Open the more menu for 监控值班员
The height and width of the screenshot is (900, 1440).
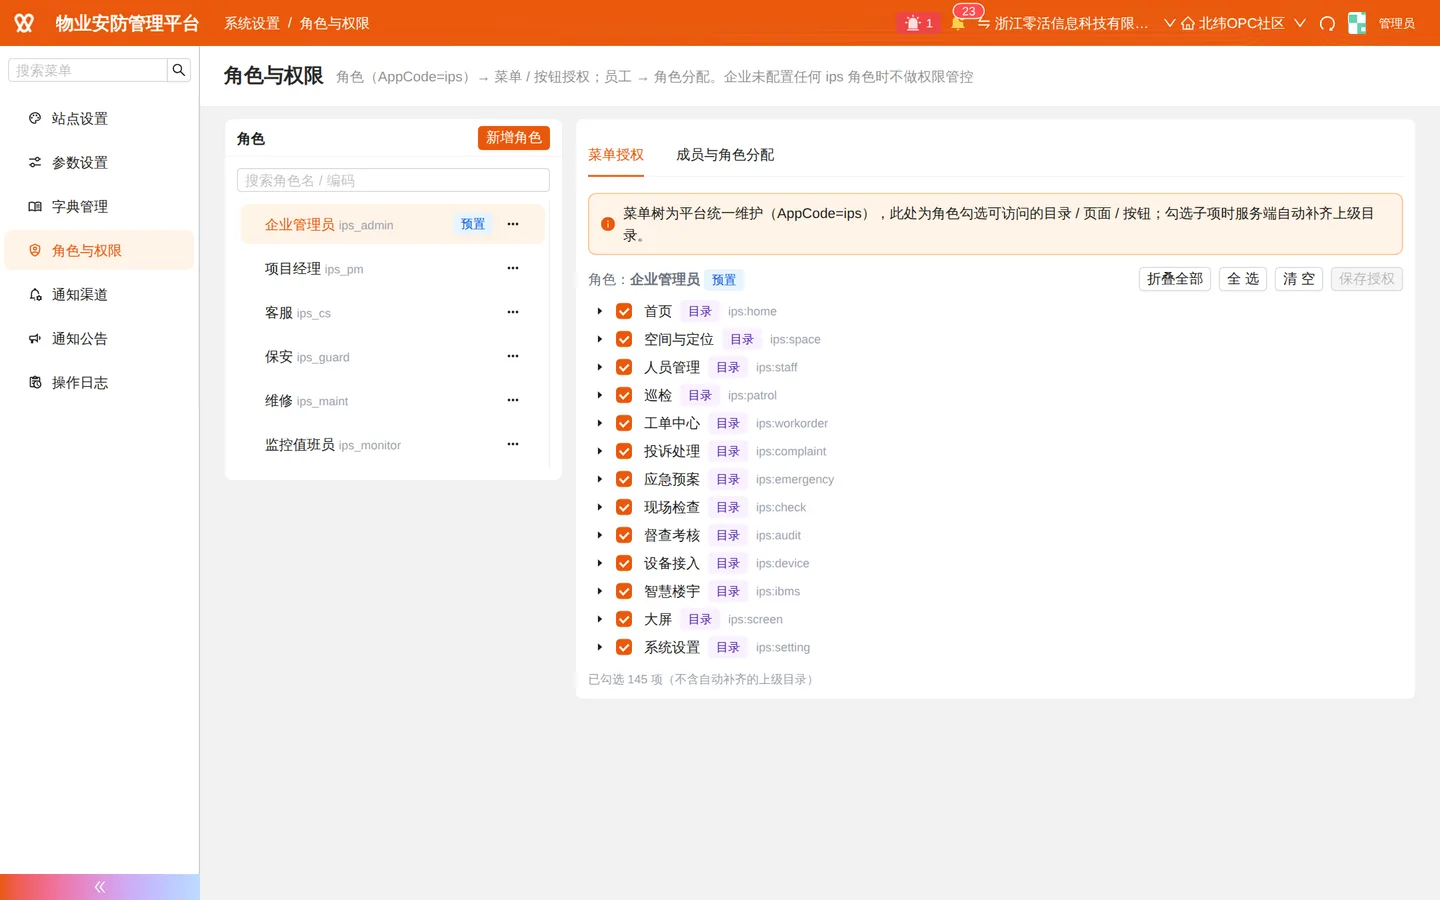[x=513, y=444]
